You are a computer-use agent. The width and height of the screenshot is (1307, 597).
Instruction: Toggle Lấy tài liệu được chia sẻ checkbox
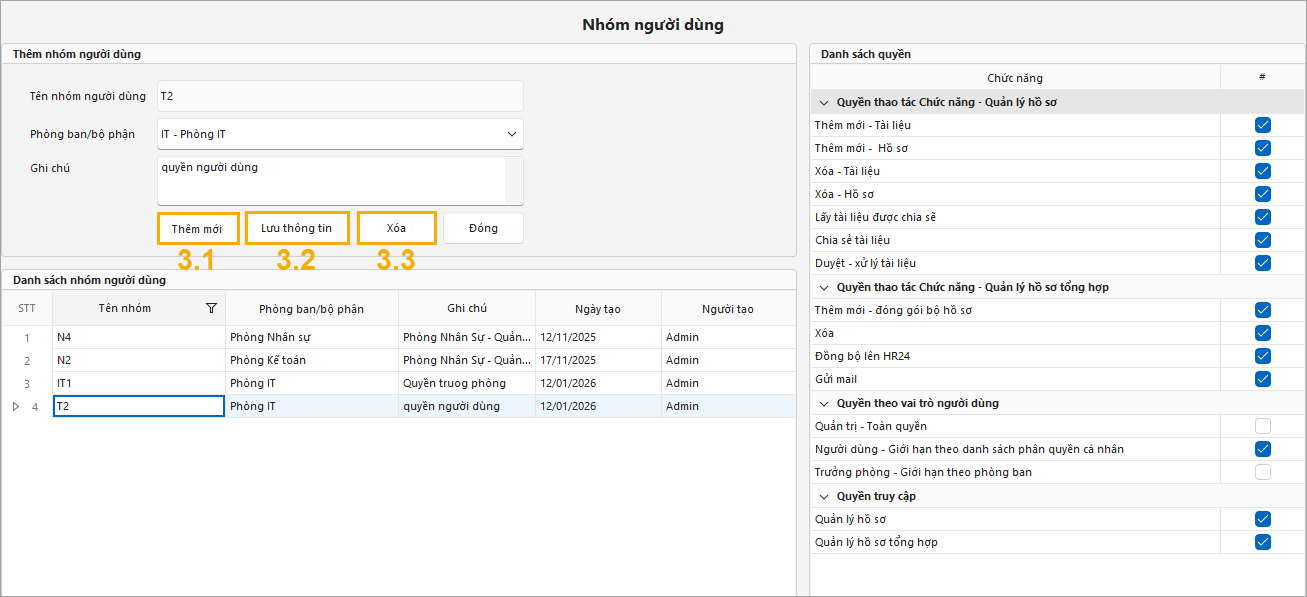pyautogui.click(x=1263, y=217)
